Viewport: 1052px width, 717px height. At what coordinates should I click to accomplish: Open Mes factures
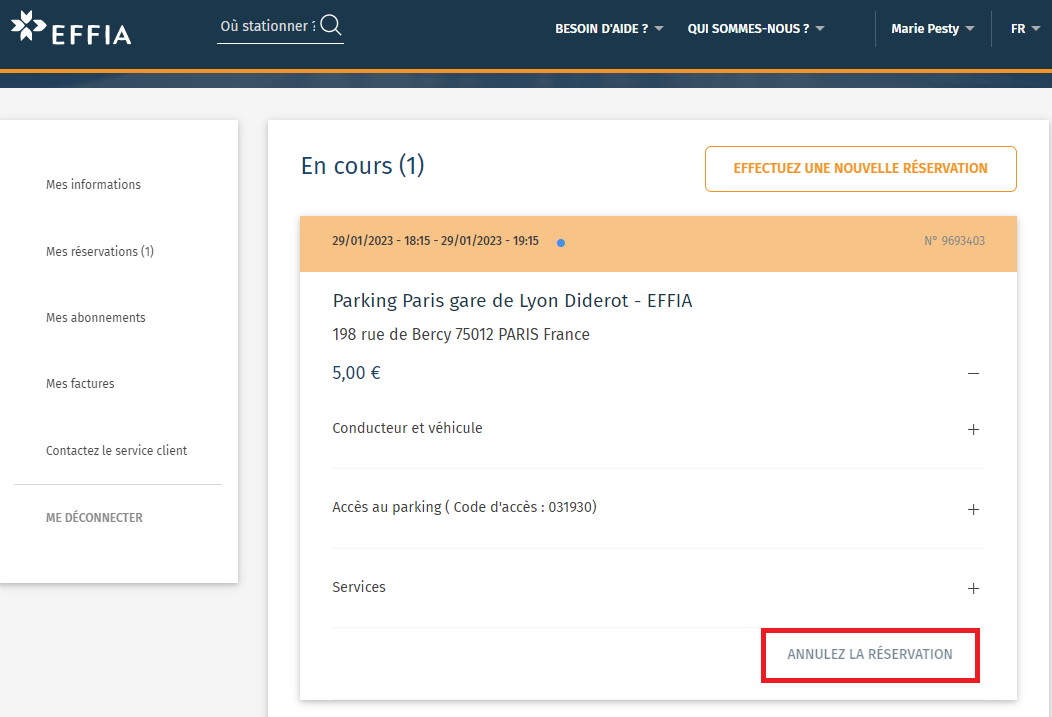[80, 384]
